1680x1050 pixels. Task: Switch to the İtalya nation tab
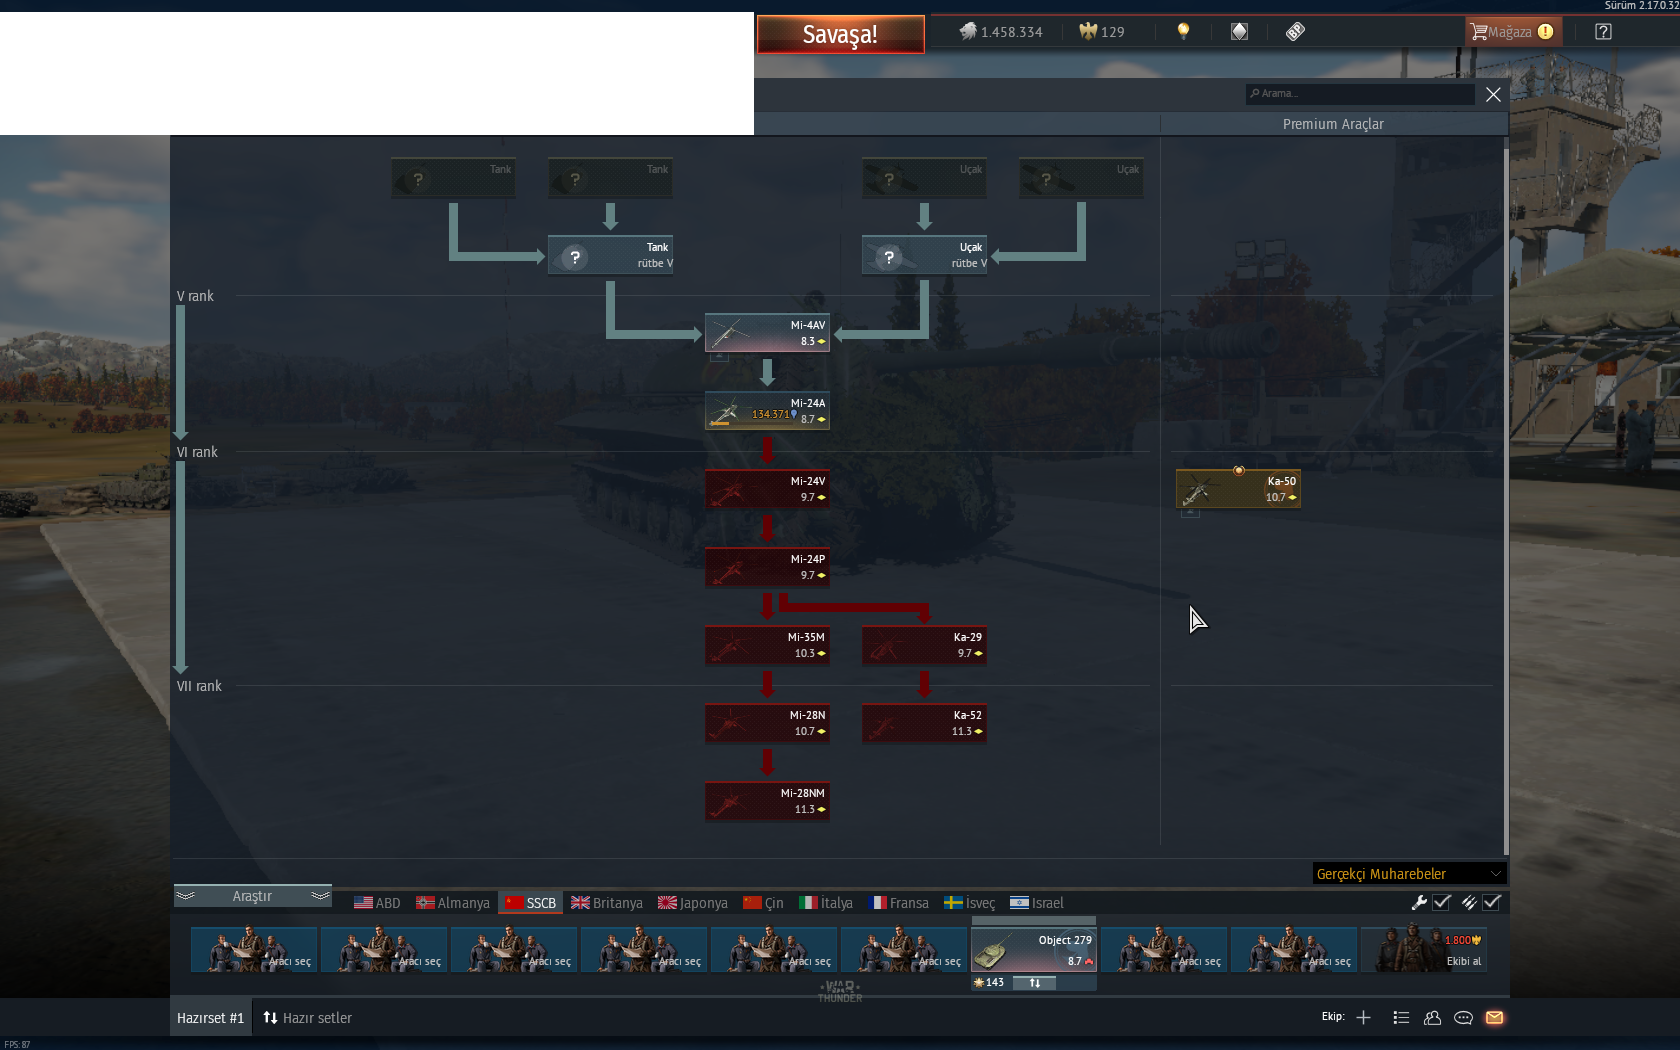826,903
